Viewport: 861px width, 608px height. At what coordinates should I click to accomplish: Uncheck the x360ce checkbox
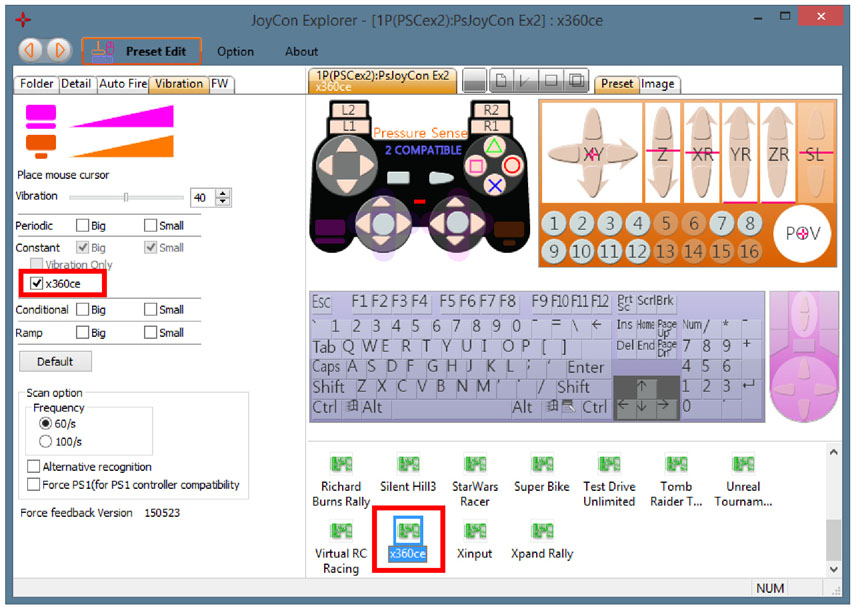[36, 283]
